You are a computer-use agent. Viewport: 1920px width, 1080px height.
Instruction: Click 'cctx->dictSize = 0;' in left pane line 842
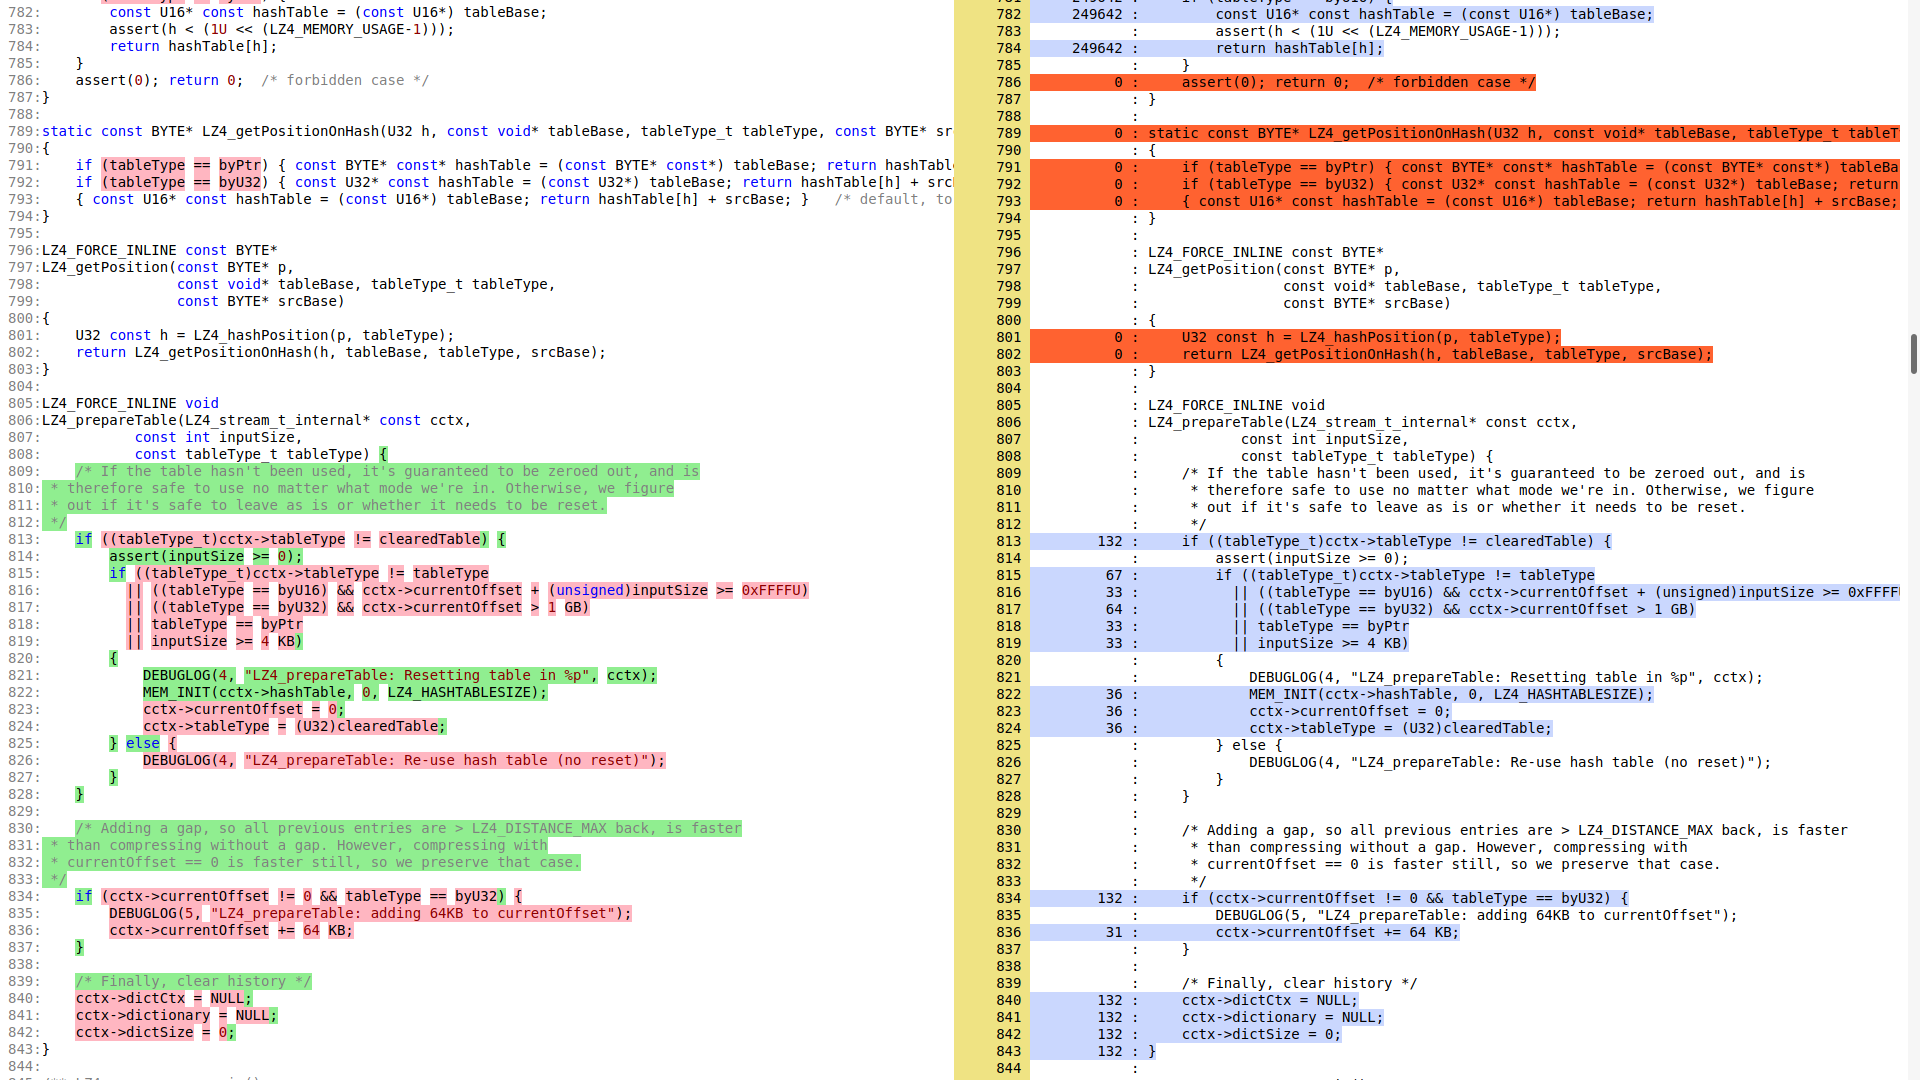click(x=155, y=1032)
